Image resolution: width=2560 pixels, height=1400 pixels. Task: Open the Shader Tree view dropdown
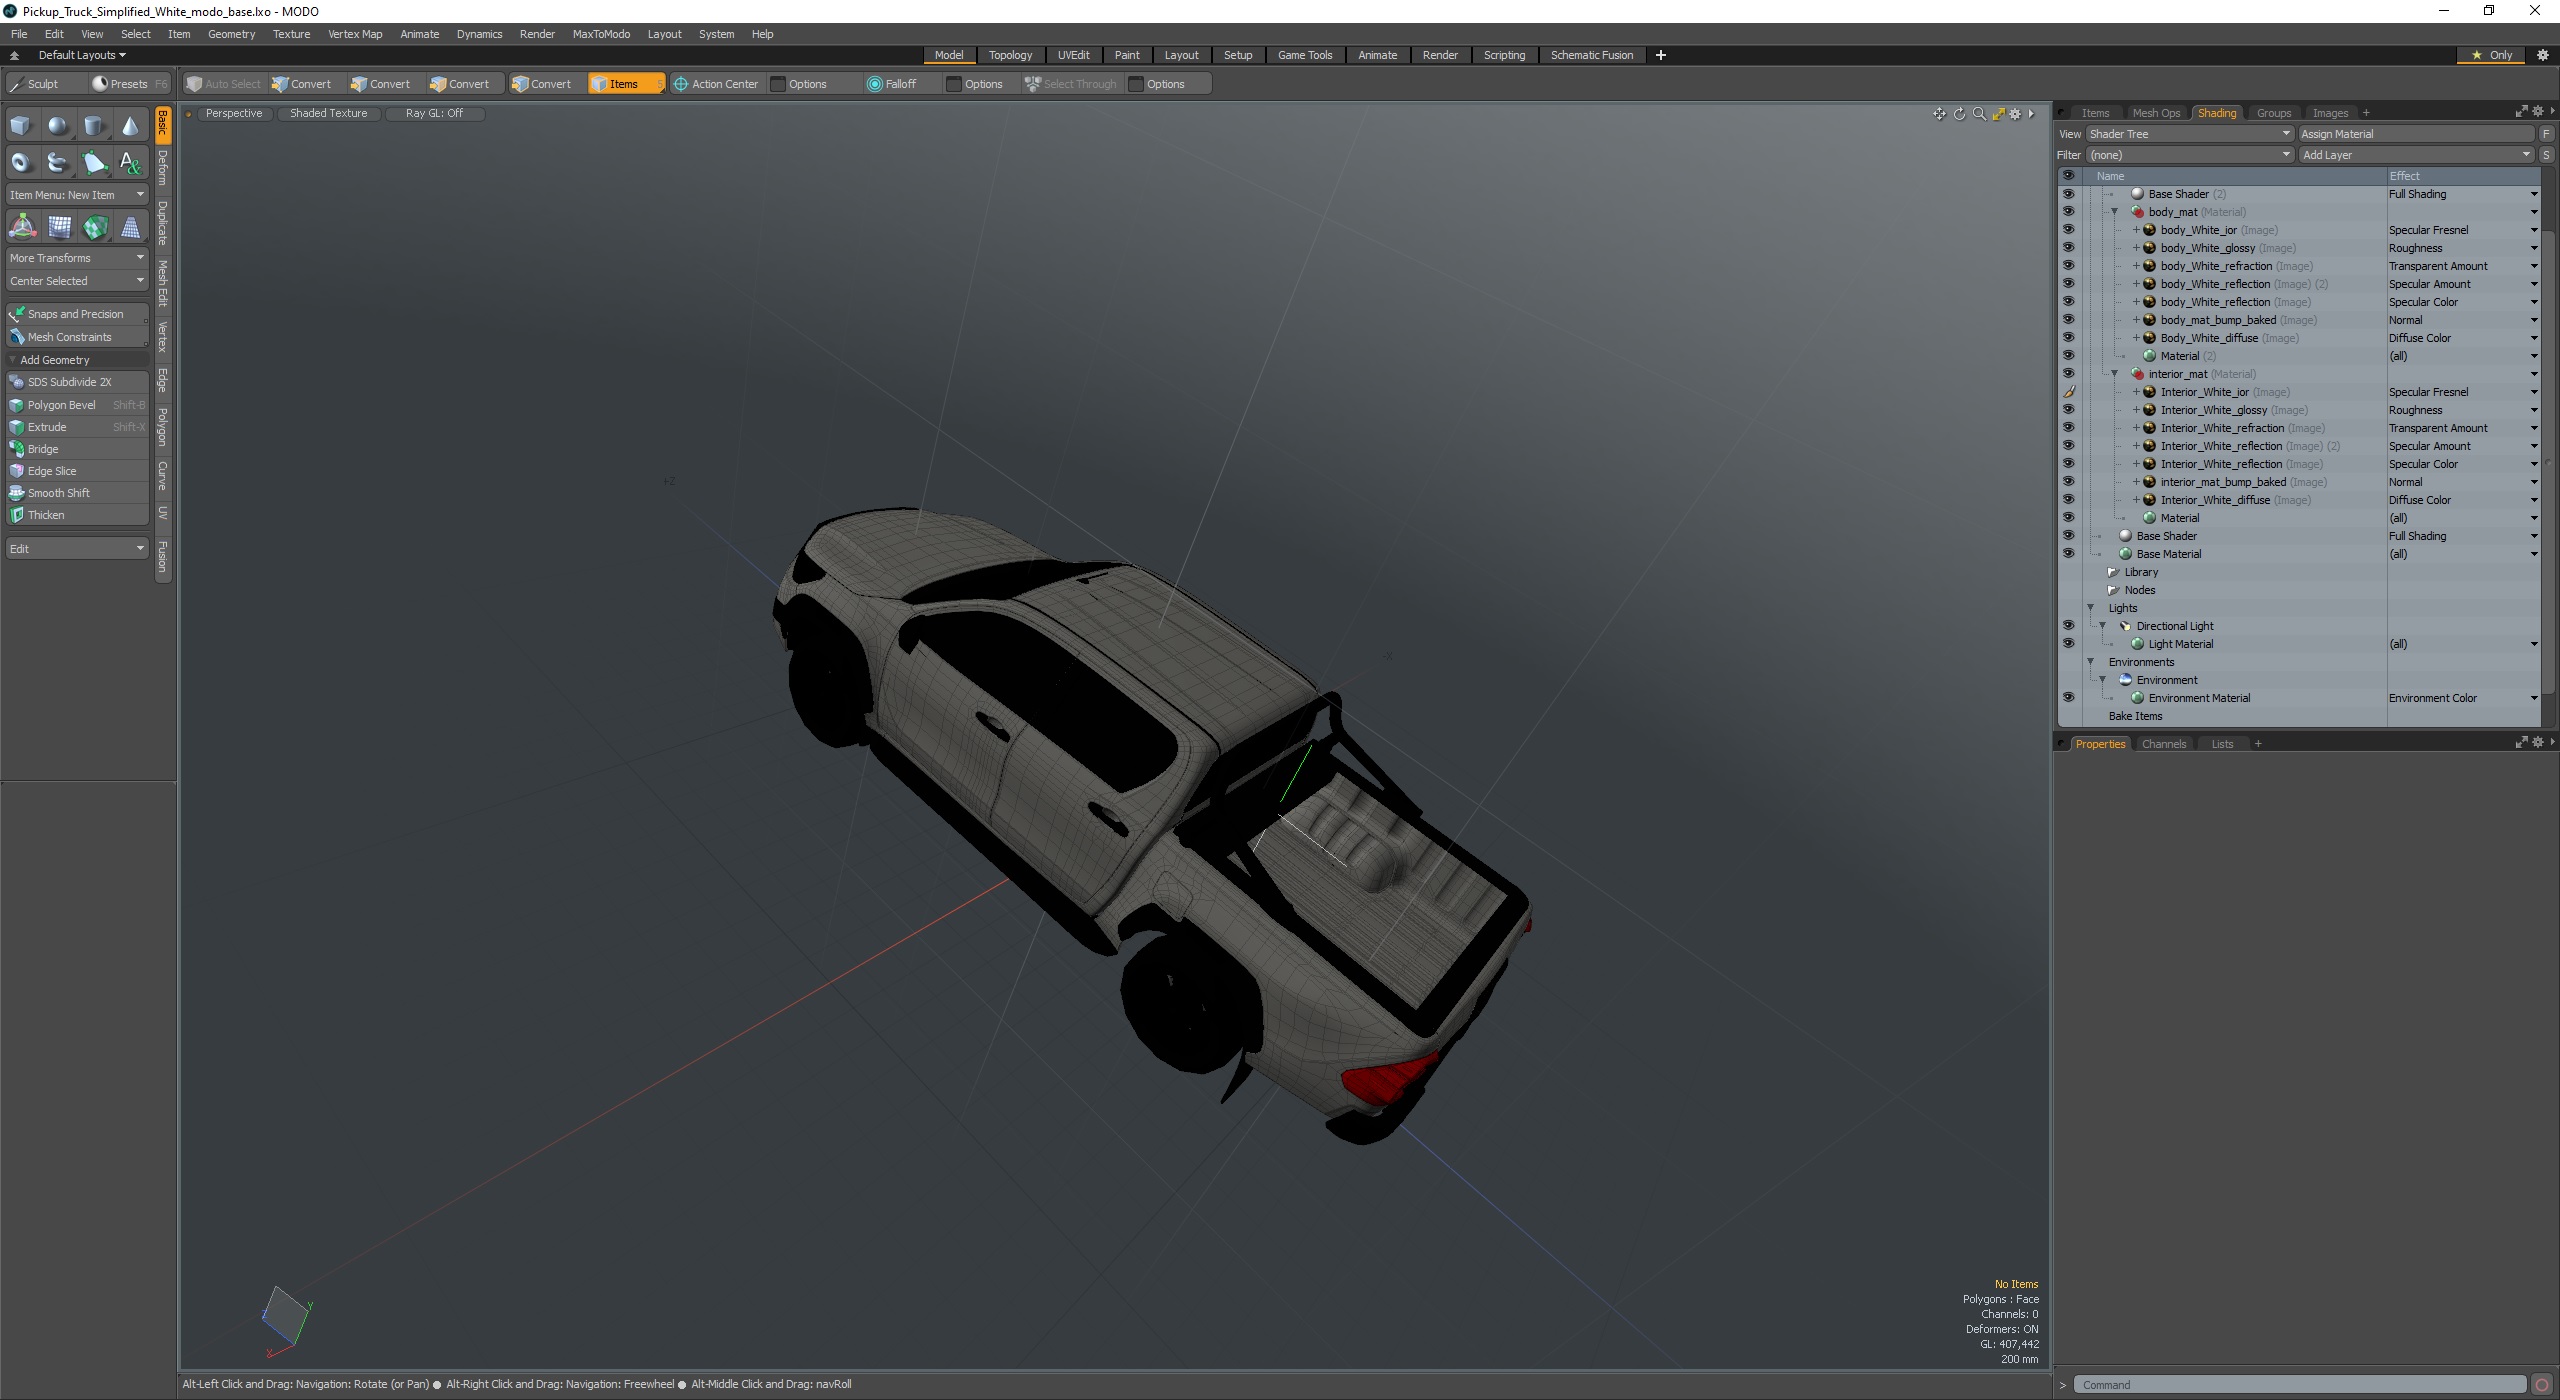(x=2188, y=134)
